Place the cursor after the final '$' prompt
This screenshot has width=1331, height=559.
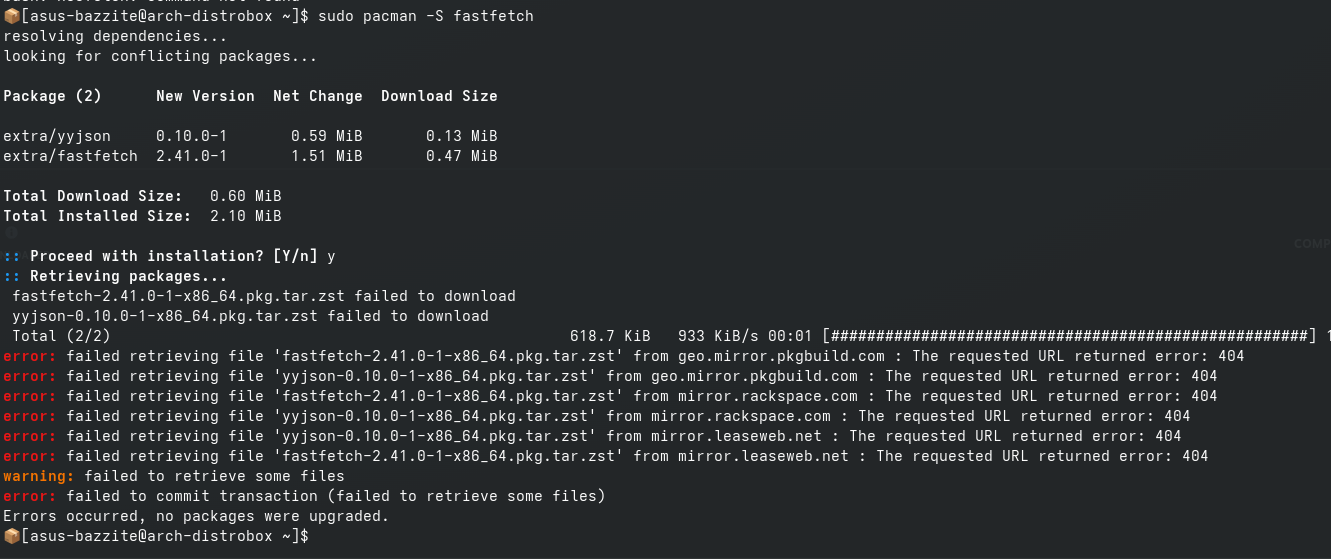312,537
